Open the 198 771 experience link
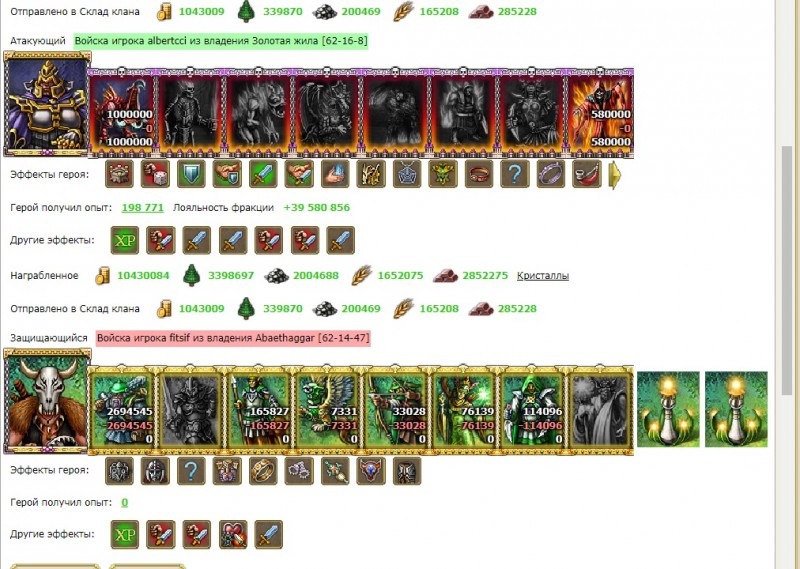 [142, 208]
